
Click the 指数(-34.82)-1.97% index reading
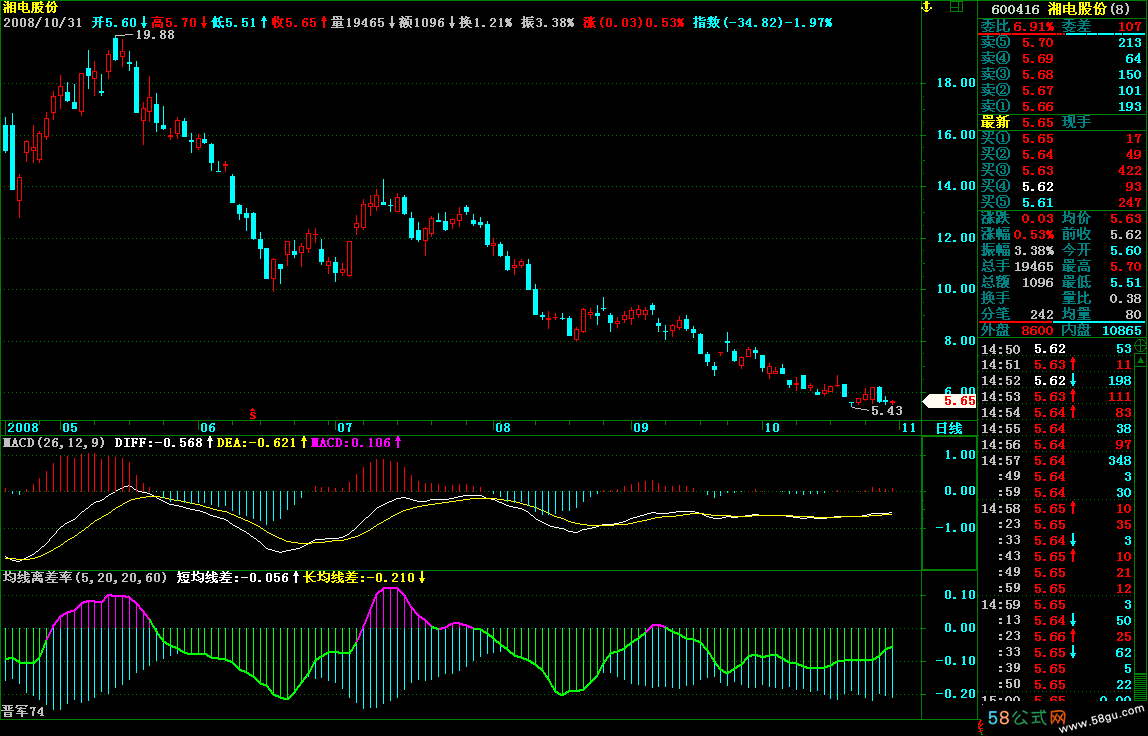(x=762, y=23)
